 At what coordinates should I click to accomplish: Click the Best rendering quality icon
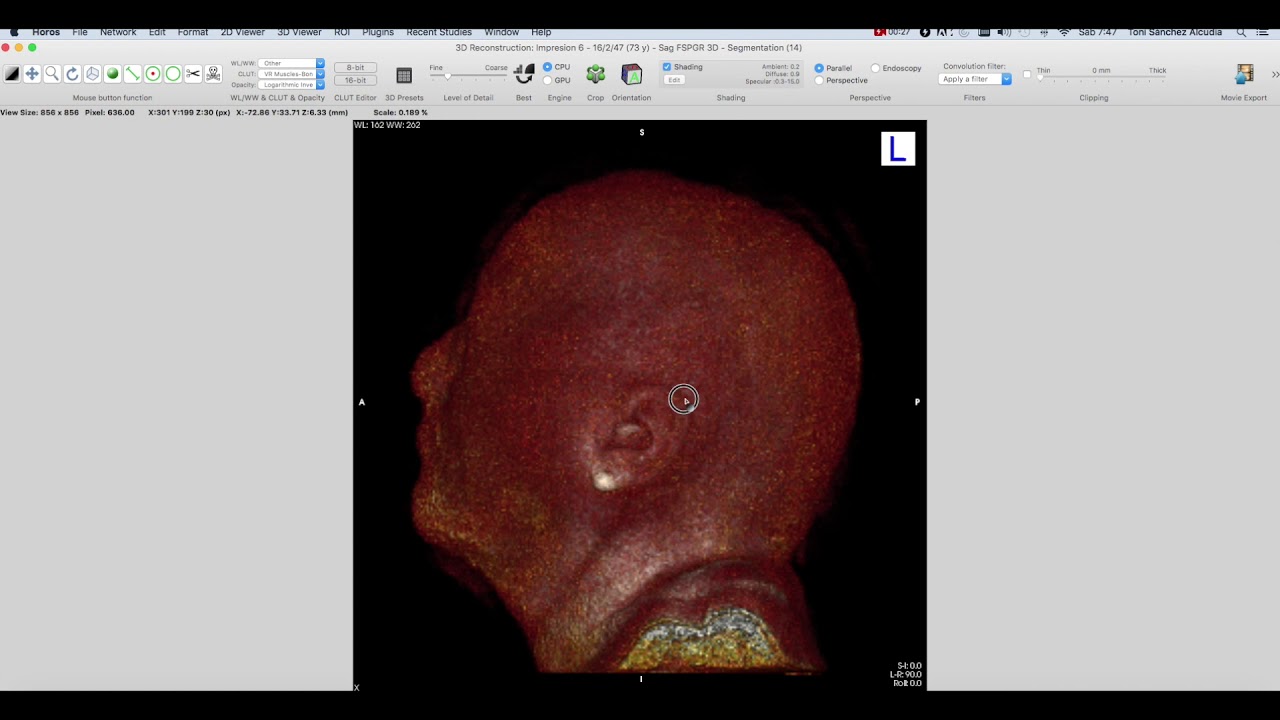coord(524,74)
